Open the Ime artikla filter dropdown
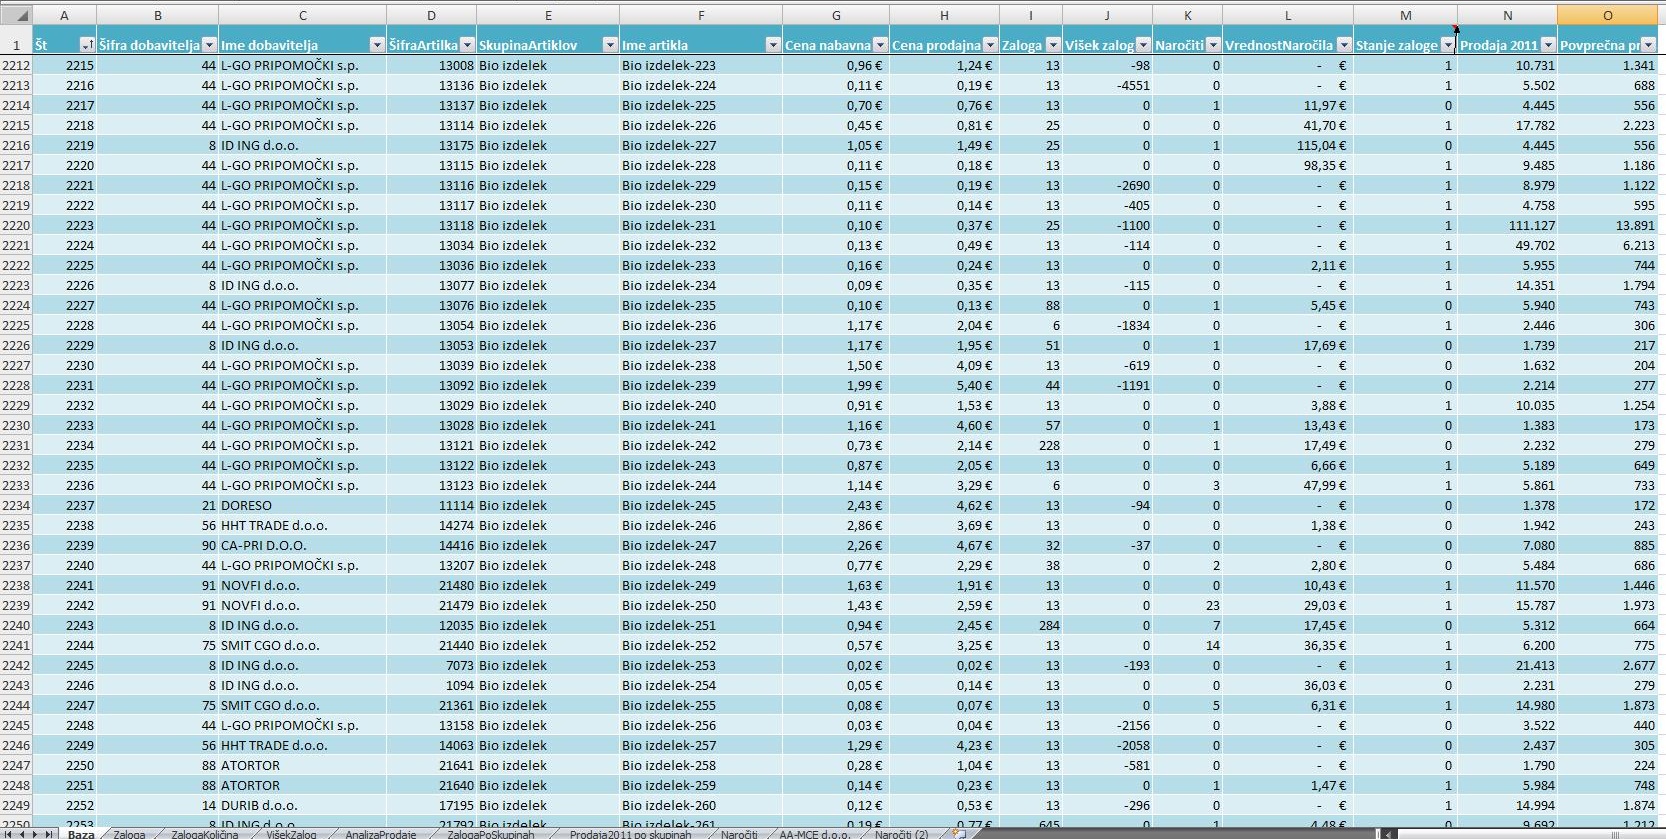This screenshot has width=1666, height=839. point(773,45)
